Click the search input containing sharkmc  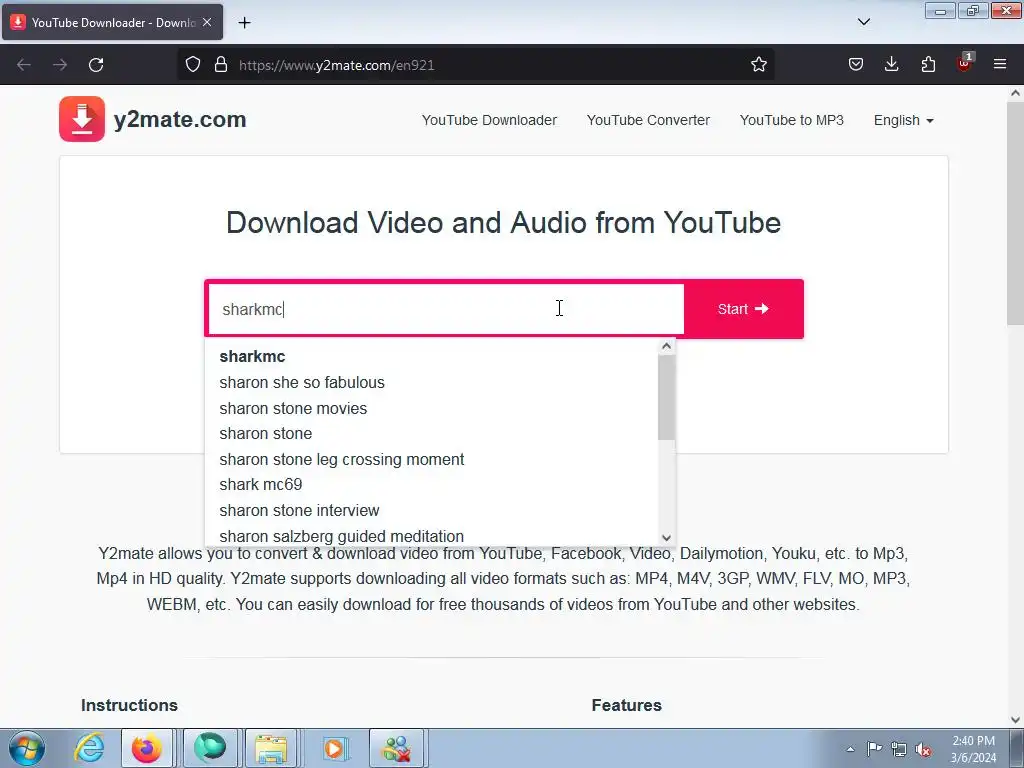[x=445, y=309]
